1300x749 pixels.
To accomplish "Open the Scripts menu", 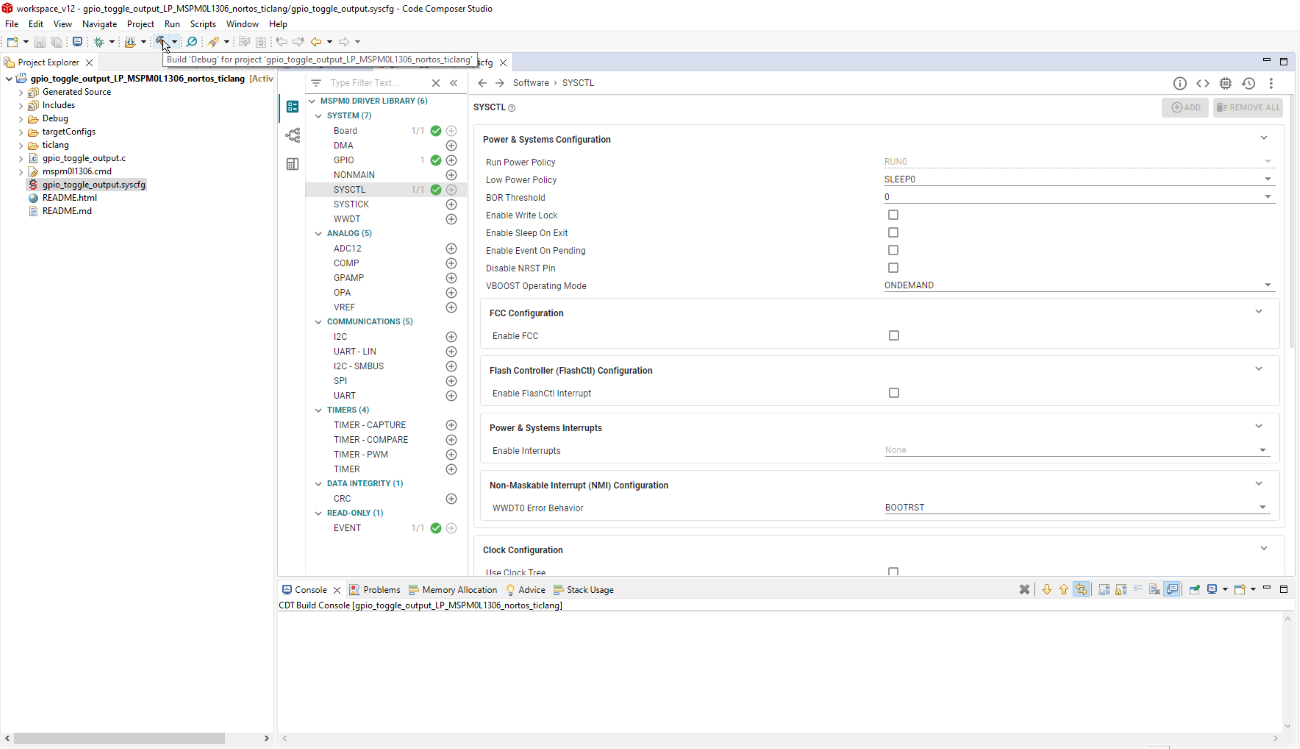I will pos(203,24).
